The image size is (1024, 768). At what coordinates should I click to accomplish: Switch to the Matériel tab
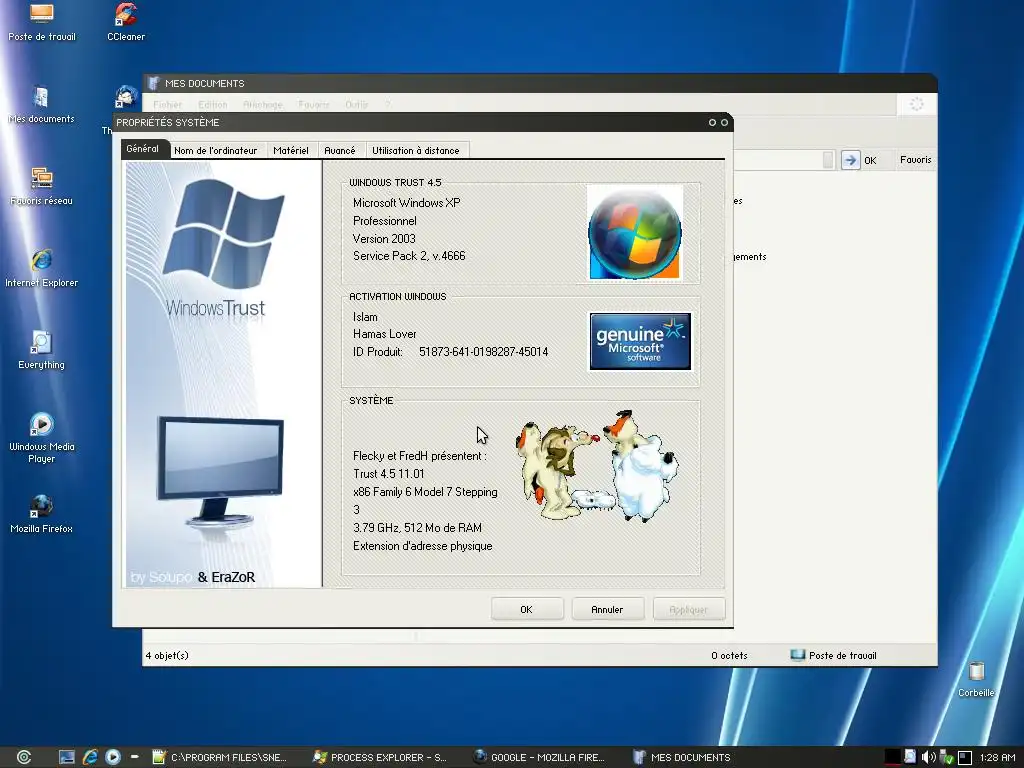pyautogui.click(x=291, y=151)
